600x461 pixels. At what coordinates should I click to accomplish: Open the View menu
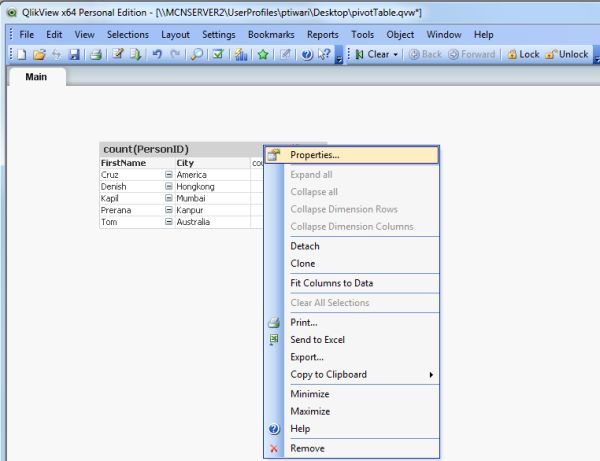85,34
